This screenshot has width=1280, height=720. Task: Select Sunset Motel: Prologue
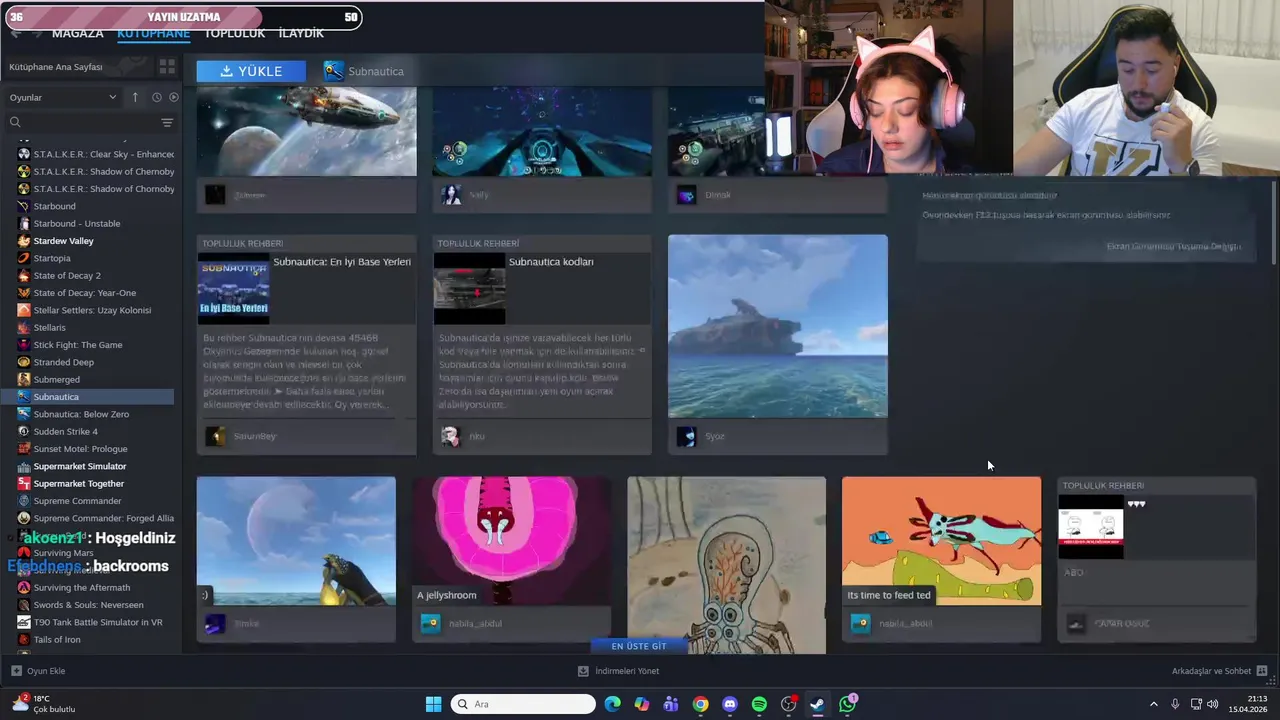tap(80, 449)
